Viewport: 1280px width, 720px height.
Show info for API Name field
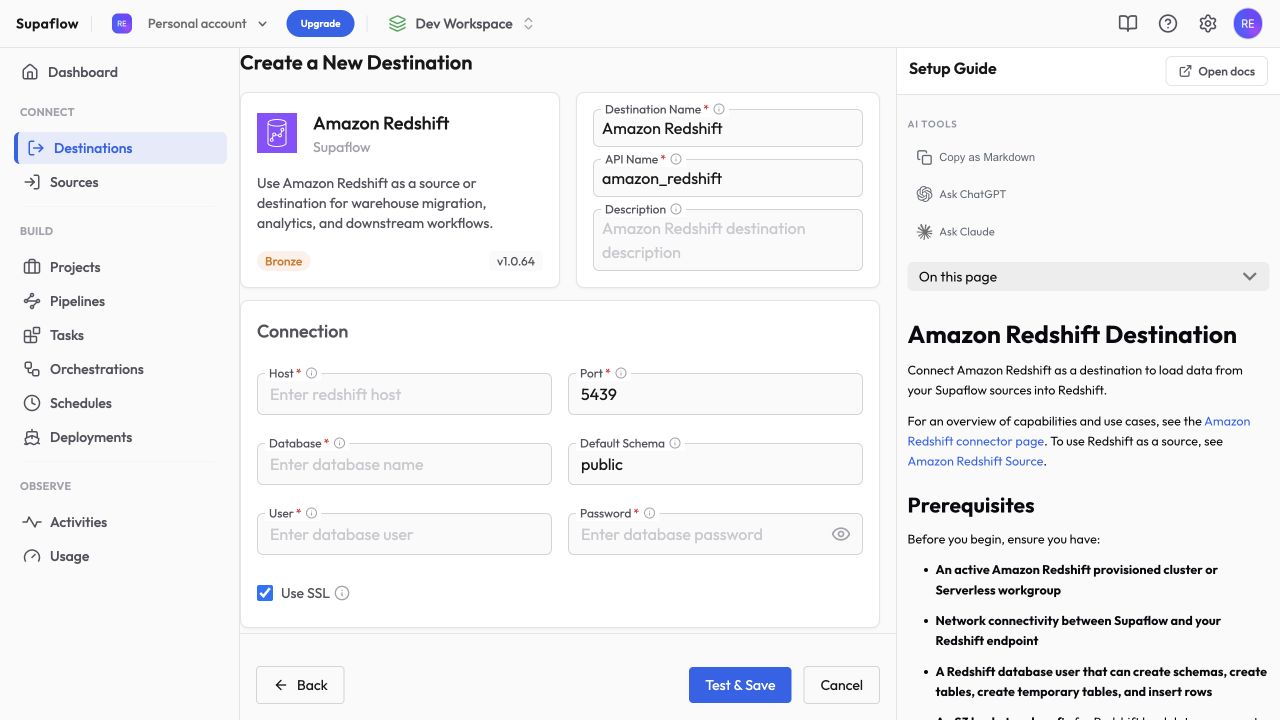676,159
